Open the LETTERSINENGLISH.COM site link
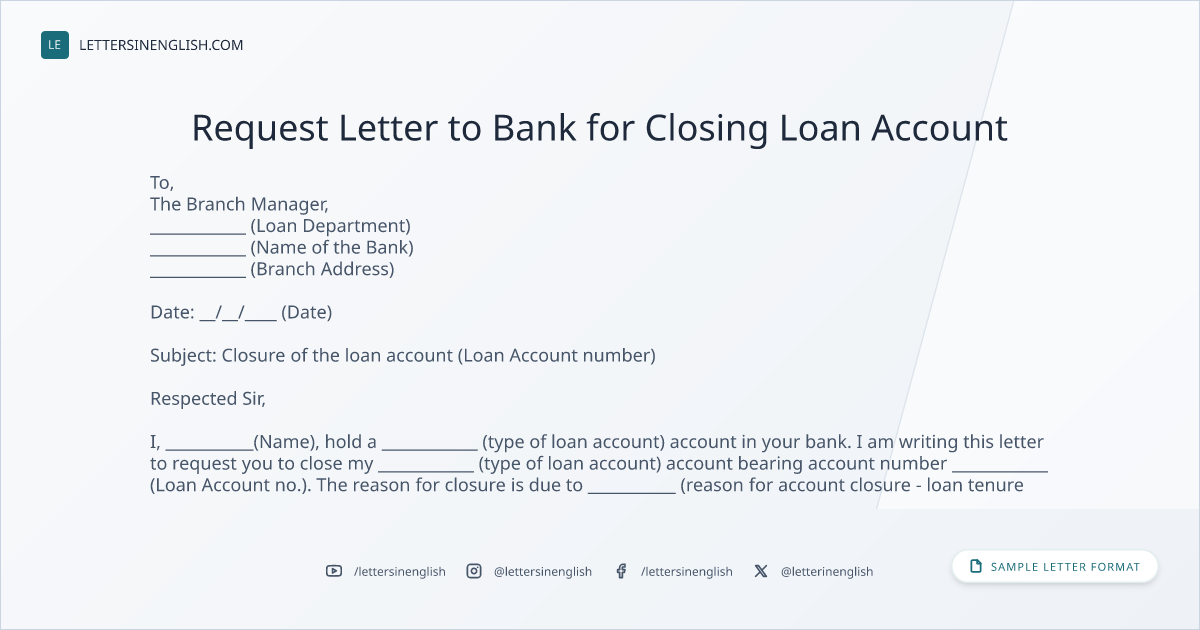Viewport: 1200px width, 630px height. pos(161,45)
